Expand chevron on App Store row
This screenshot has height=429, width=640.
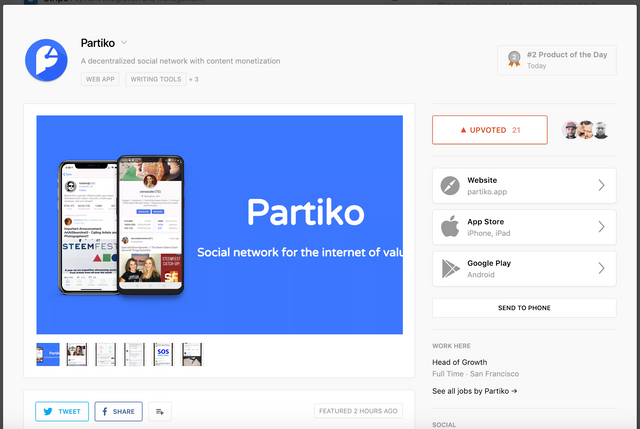(x=601, y=227)
